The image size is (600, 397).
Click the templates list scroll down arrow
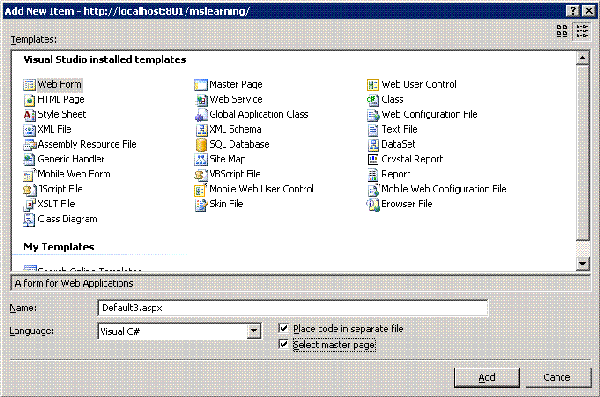582,263
